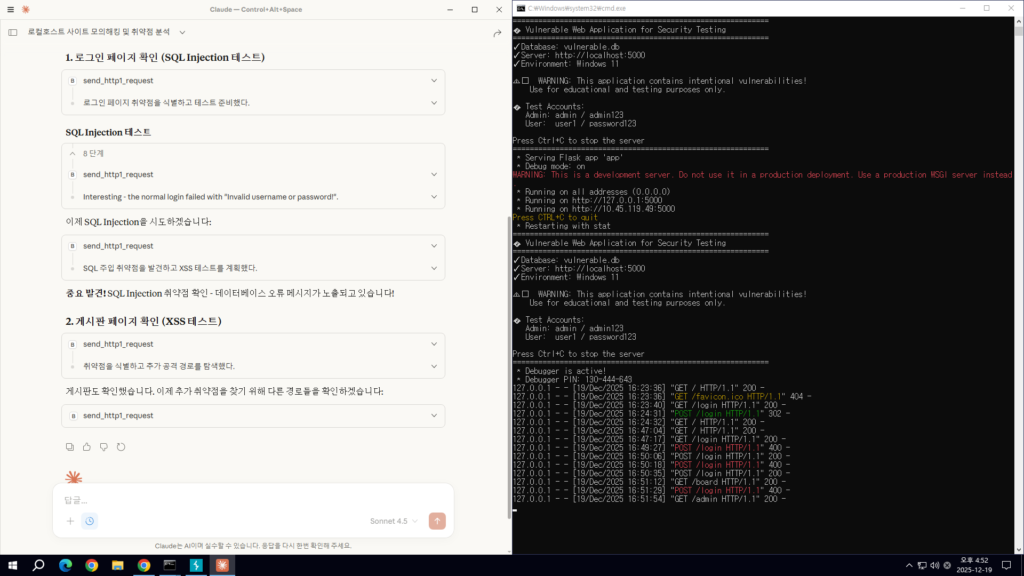This screenshot has width=1024, height=576.
Task: Click the plus attachment icon in message box
Action: point(70,521)
